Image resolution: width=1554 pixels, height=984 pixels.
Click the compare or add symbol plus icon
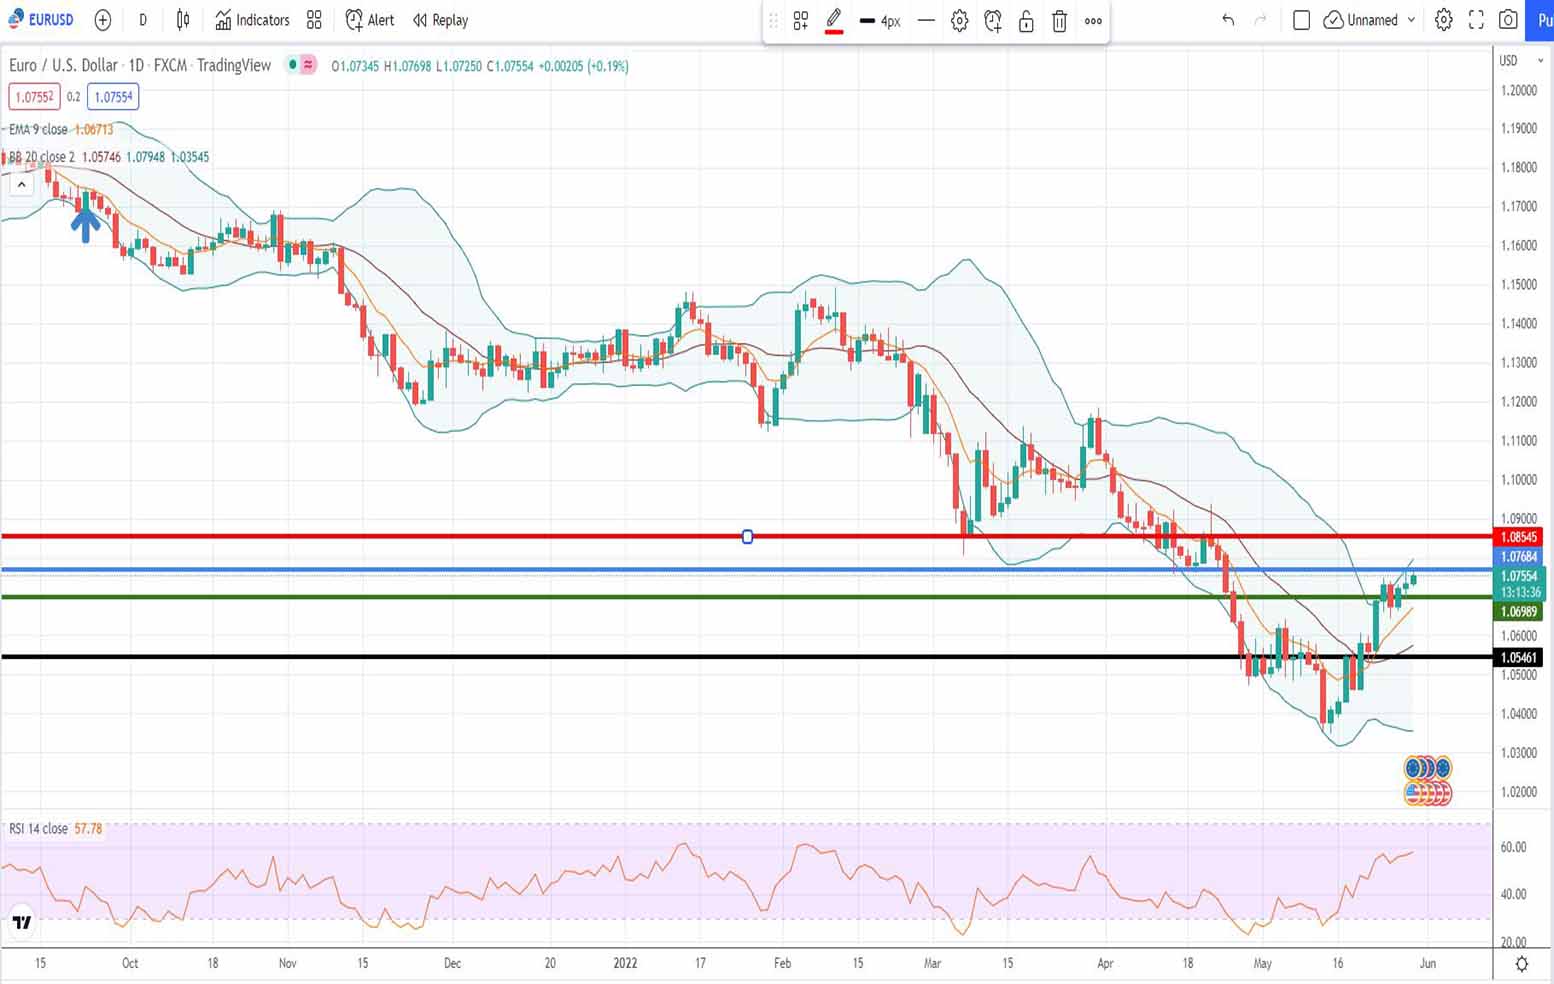[x=103, y=20]
